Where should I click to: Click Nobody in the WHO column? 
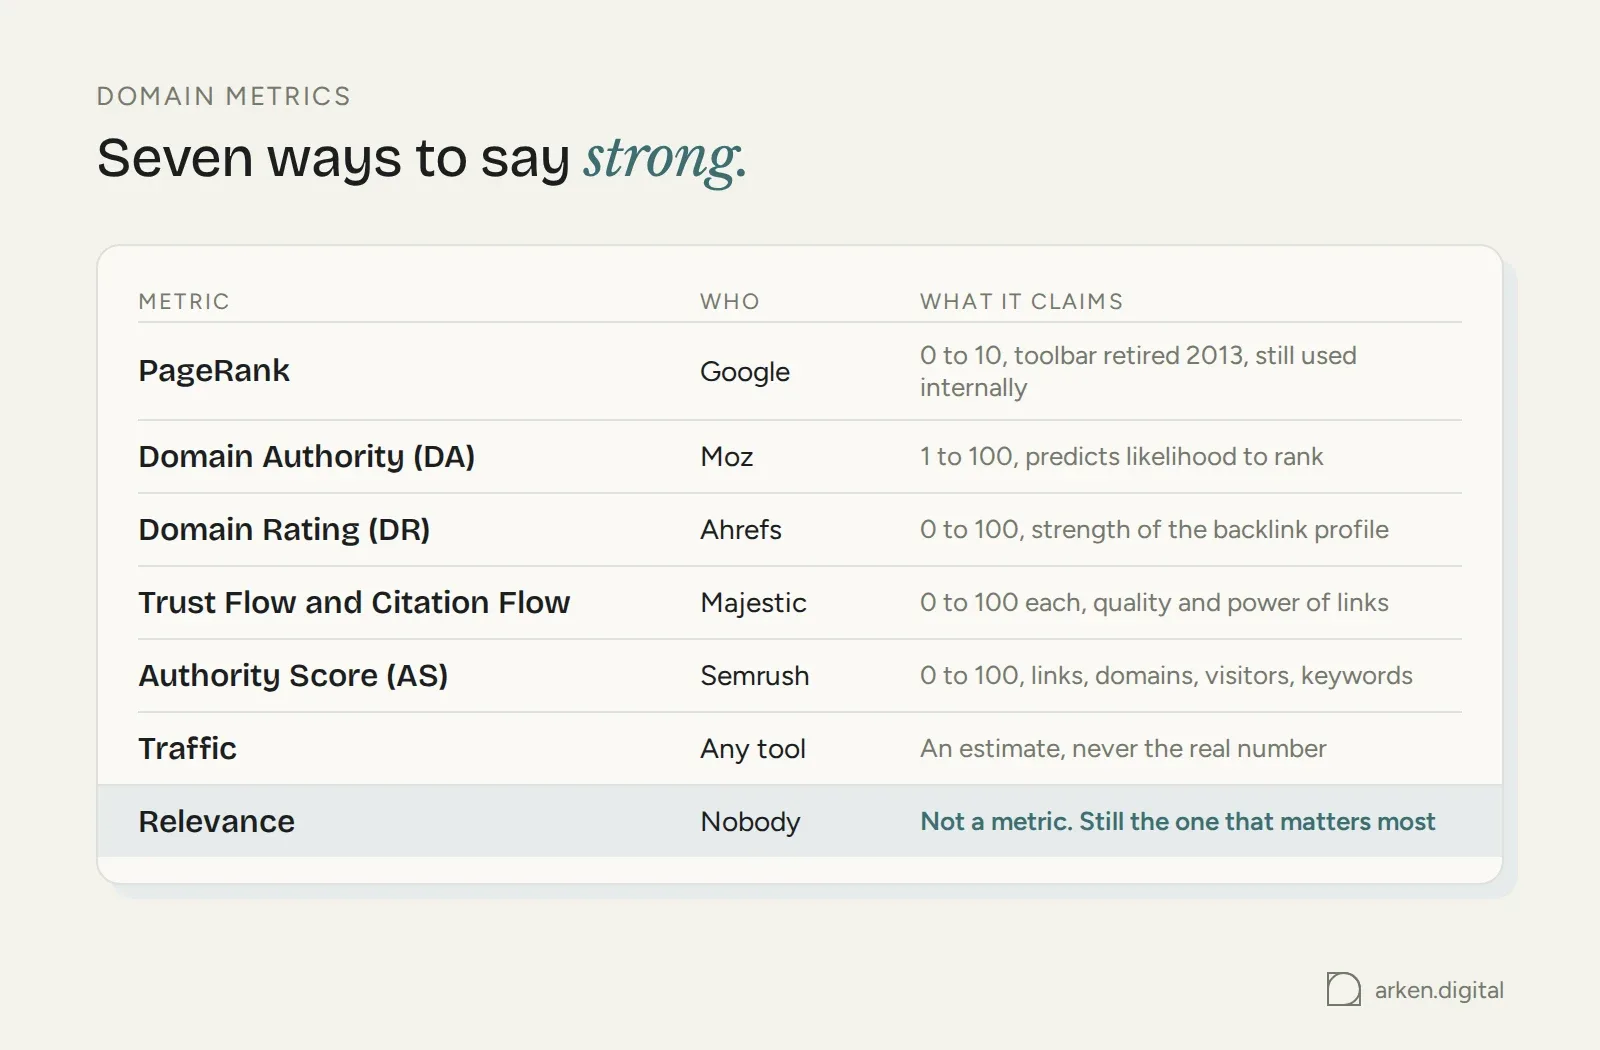(750, 822)
